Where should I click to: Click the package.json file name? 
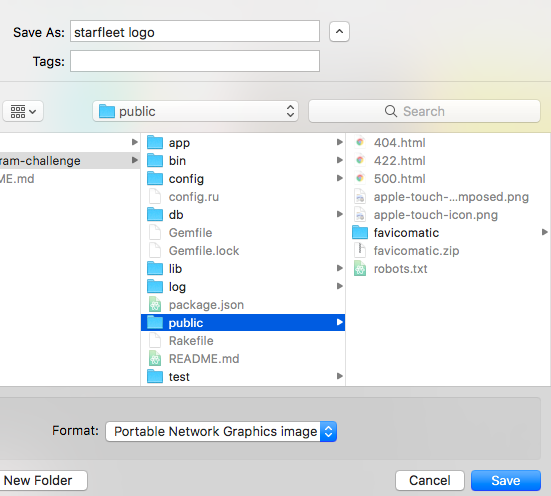click(206, 305)
